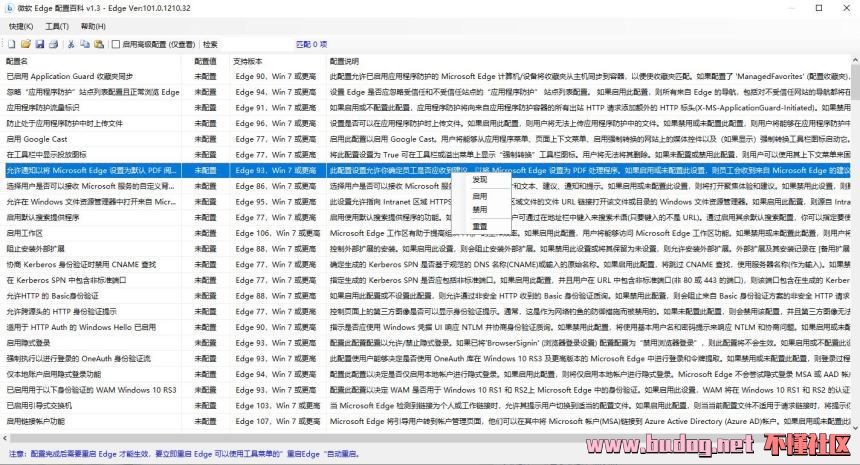860x465 pixels.
Task: Click the New file toolbar icon
Action: click(12, 44)
